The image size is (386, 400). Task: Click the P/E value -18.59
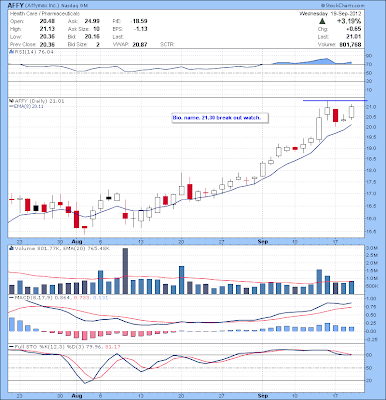pos(139,21)
